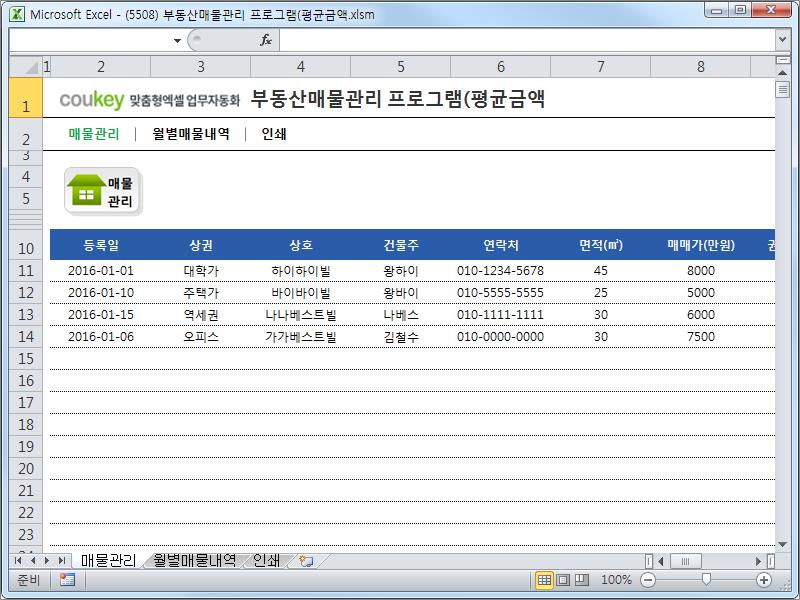This screenshot has width=800, height=600.
Task: Click the split box above the vertical scrollbar
Action: (783, 60)
